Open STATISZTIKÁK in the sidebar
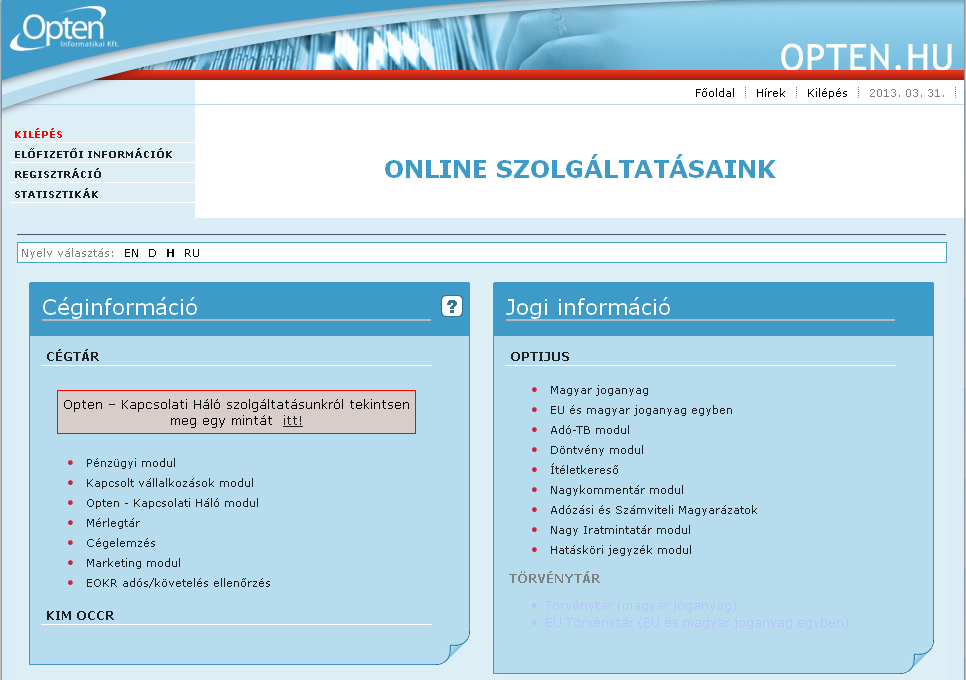Screen dimensions: 966x680 [x=56, y=194]
